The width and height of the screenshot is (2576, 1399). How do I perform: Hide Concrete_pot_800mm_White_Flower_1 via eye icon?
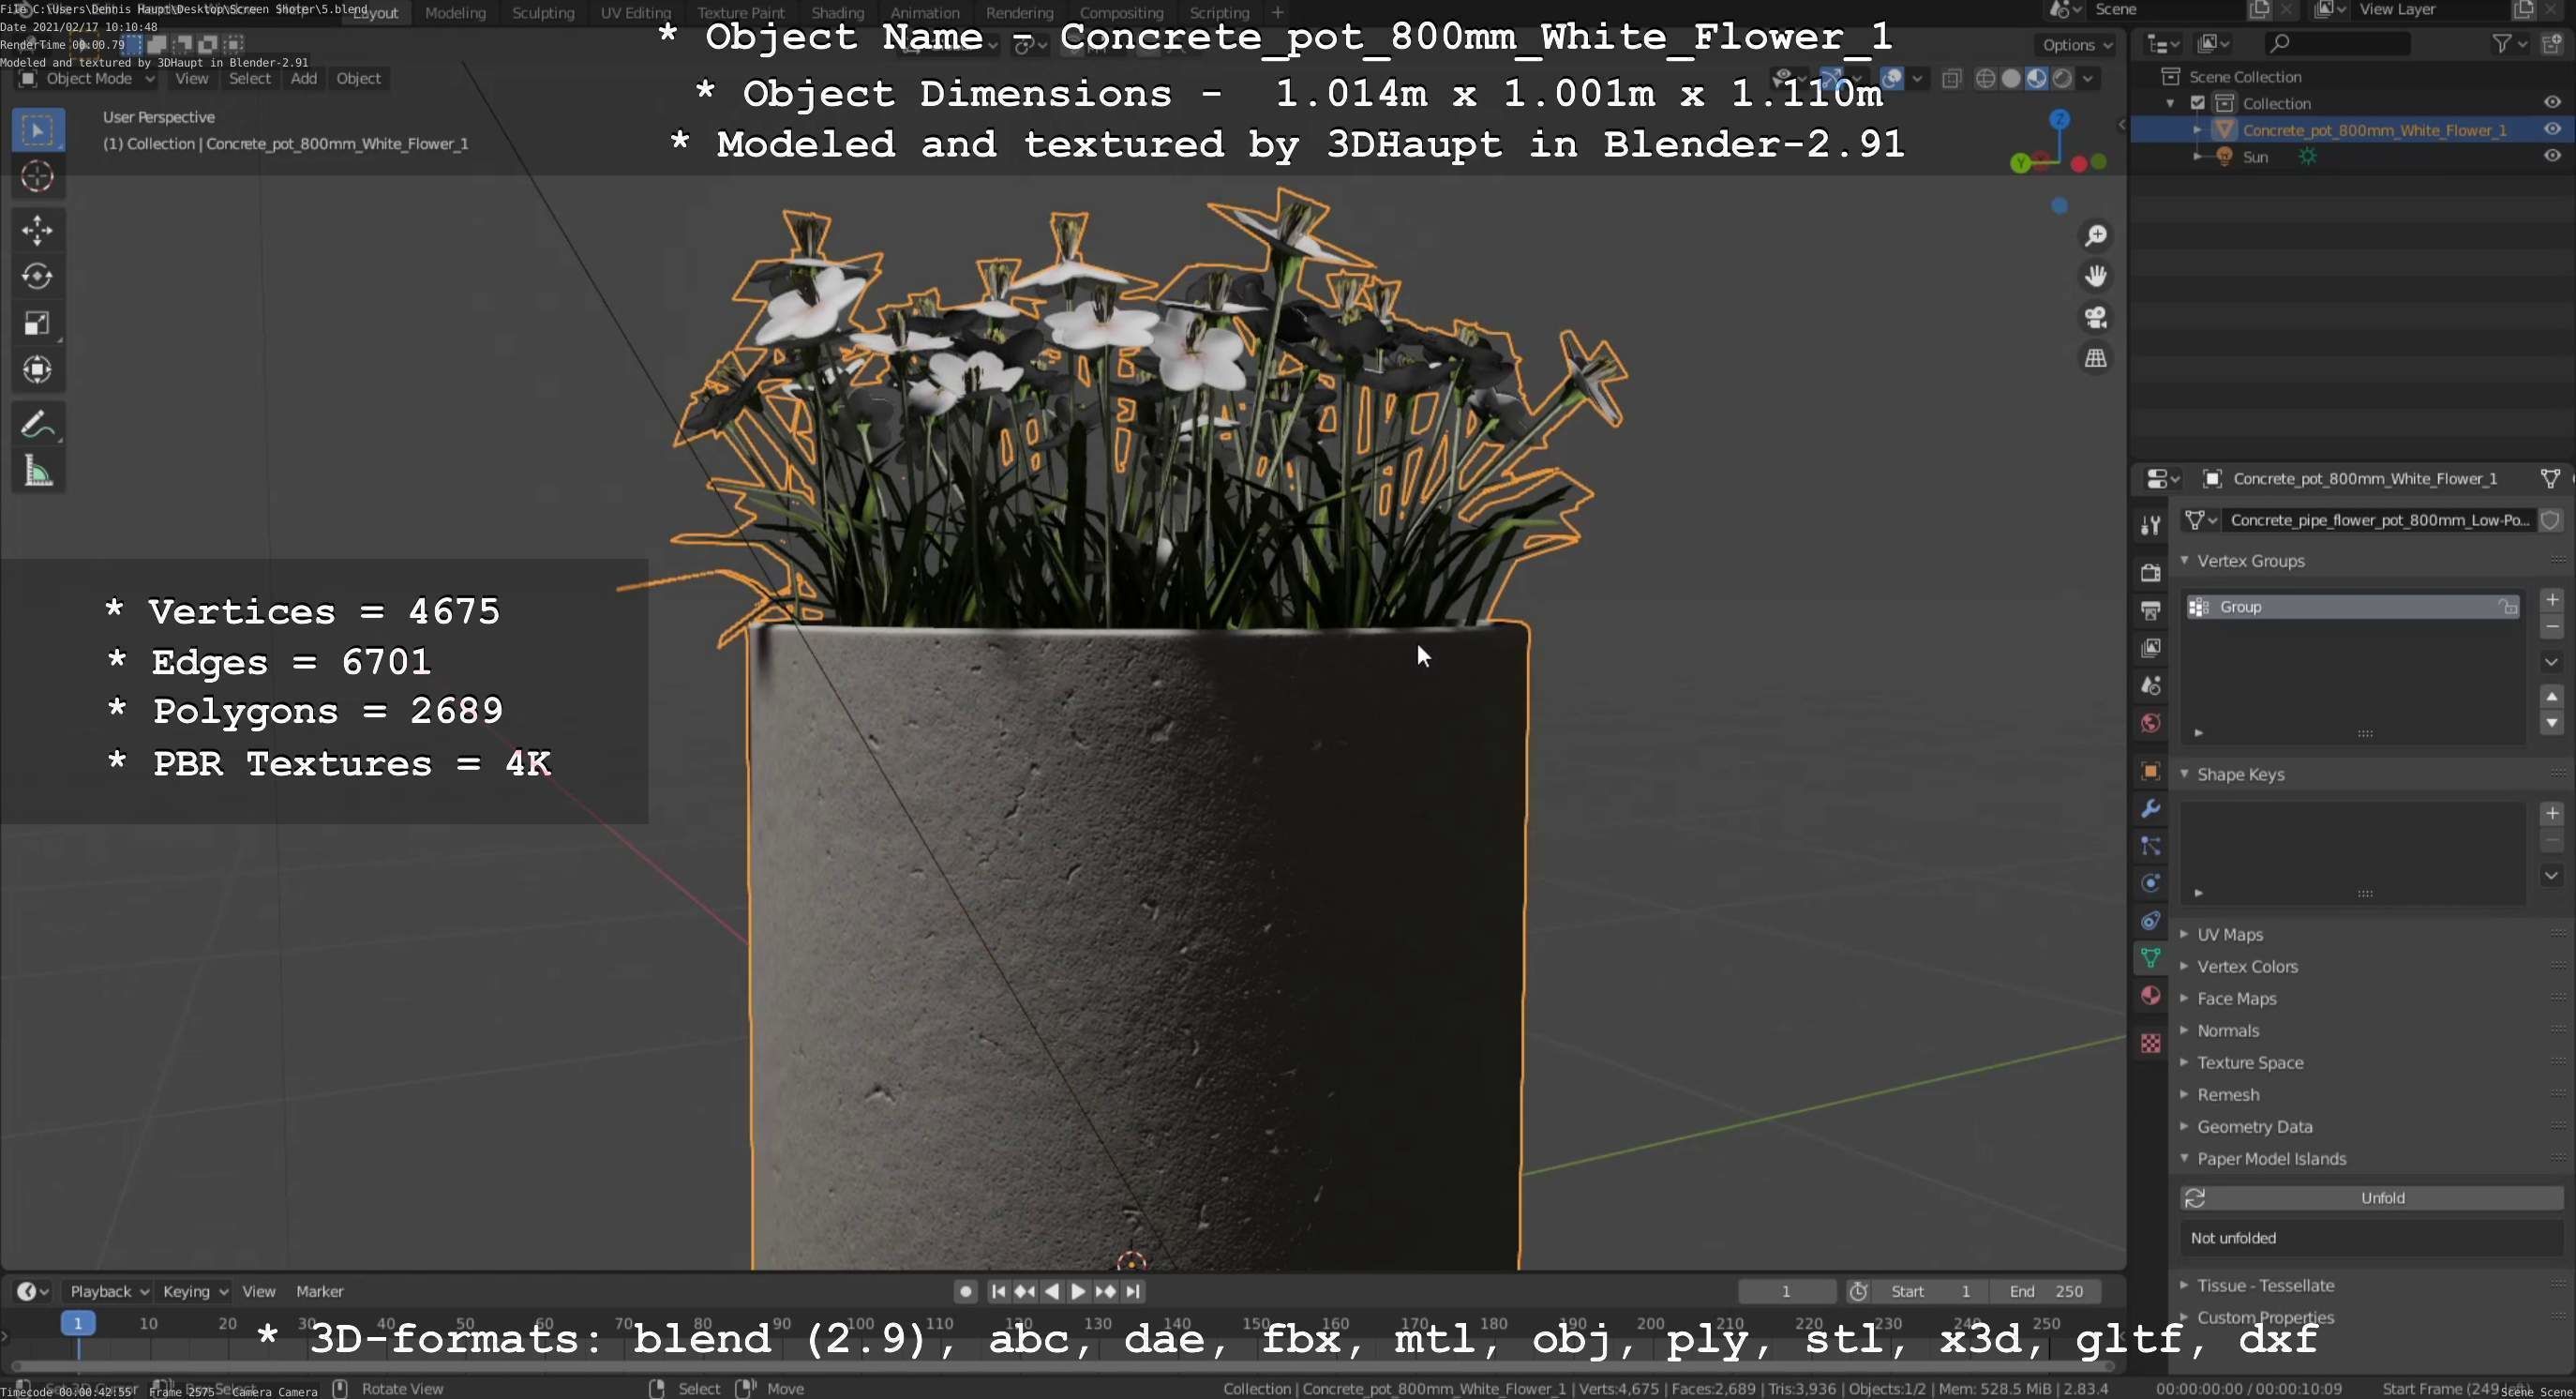(x=2552, y=129)
